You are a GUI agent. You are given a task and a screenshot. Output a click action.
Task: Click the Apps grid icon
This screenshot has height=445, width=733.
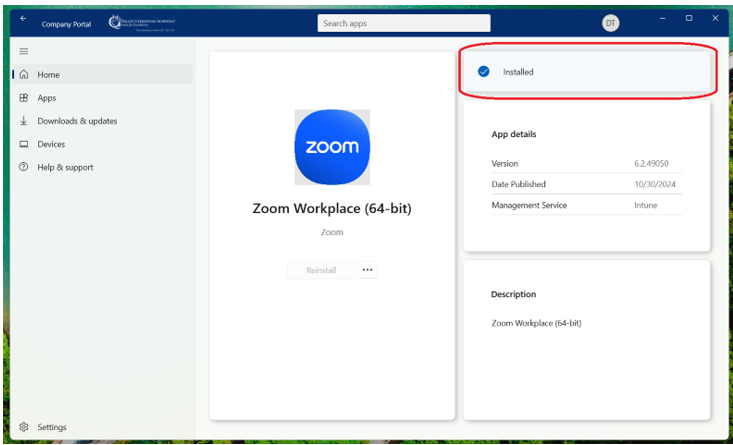[x=24, y=98]
